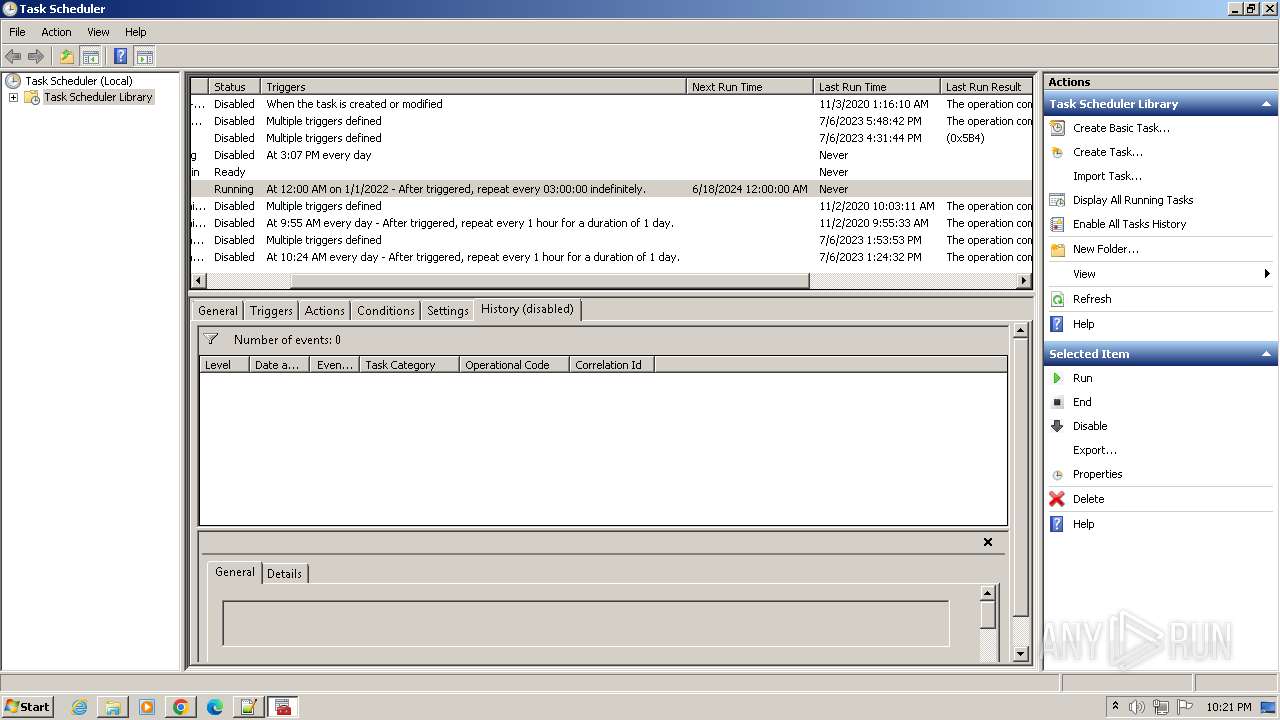Viewport: 1280px width, 720px height.
Task: Click the Create Task icon
Action: pos(1057,152)
